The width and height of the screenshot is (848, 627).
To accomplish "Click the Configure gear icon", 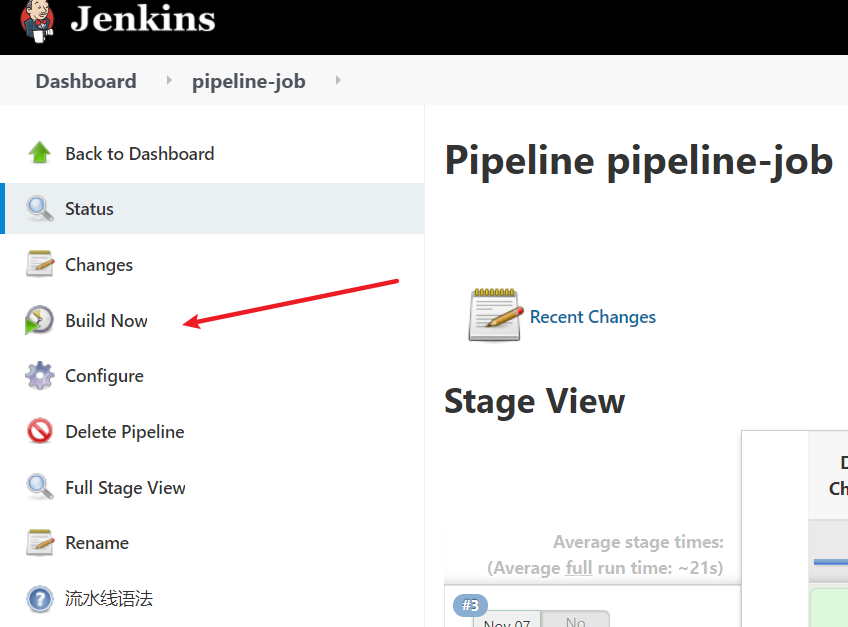I will [40, 375].
